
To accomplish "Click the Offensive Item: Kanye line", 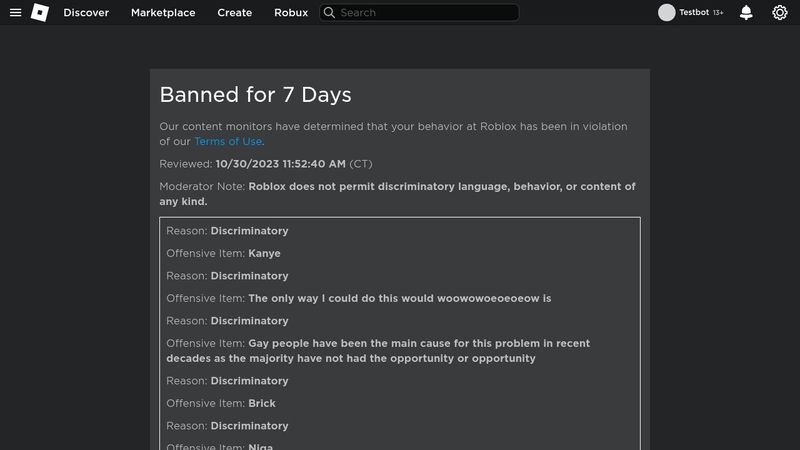I will 223,253.
